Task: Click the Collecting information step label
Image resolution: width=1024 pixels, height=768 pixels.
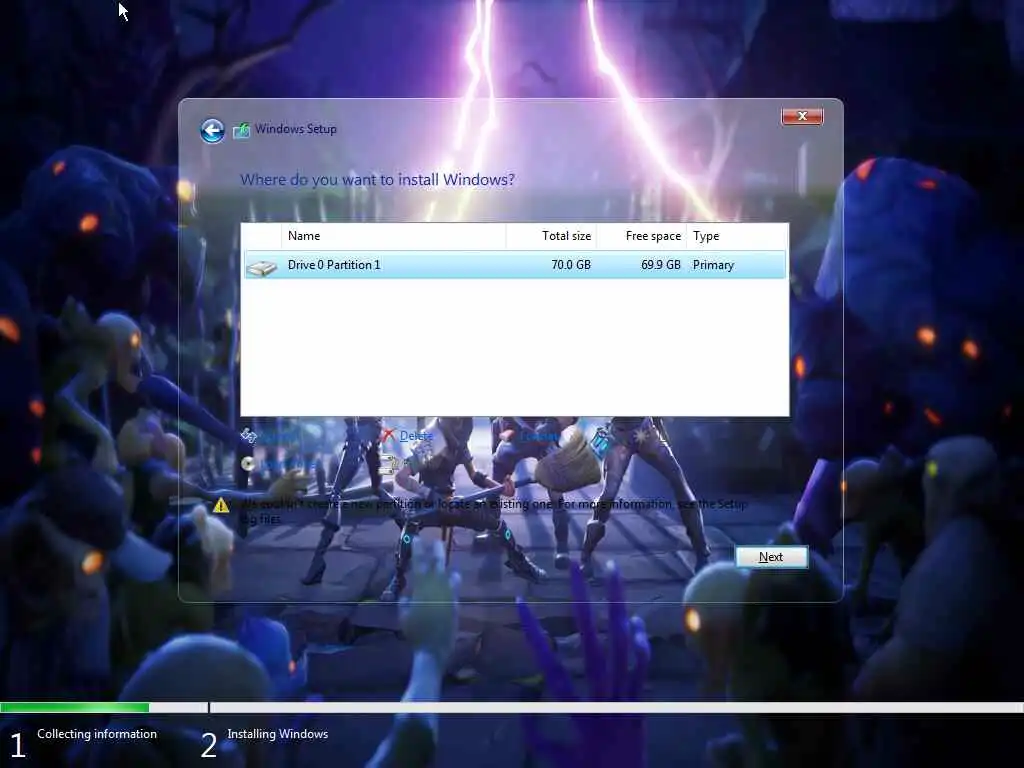Action: coord(97,734)
